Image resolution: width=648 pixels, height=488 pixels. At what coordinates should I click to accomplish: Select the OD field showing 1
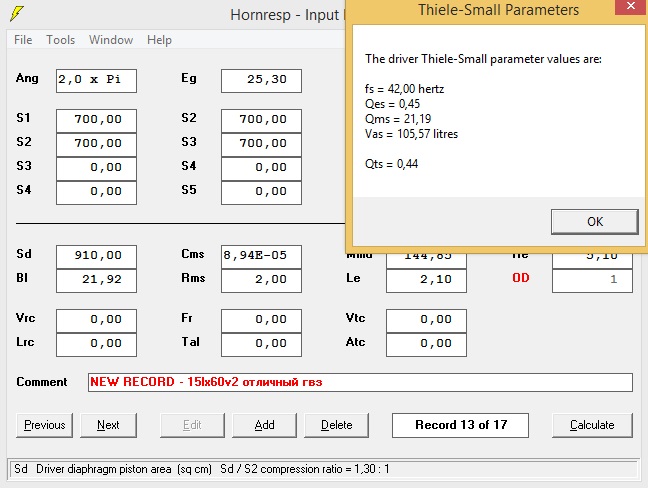click(x=592, y=281)
